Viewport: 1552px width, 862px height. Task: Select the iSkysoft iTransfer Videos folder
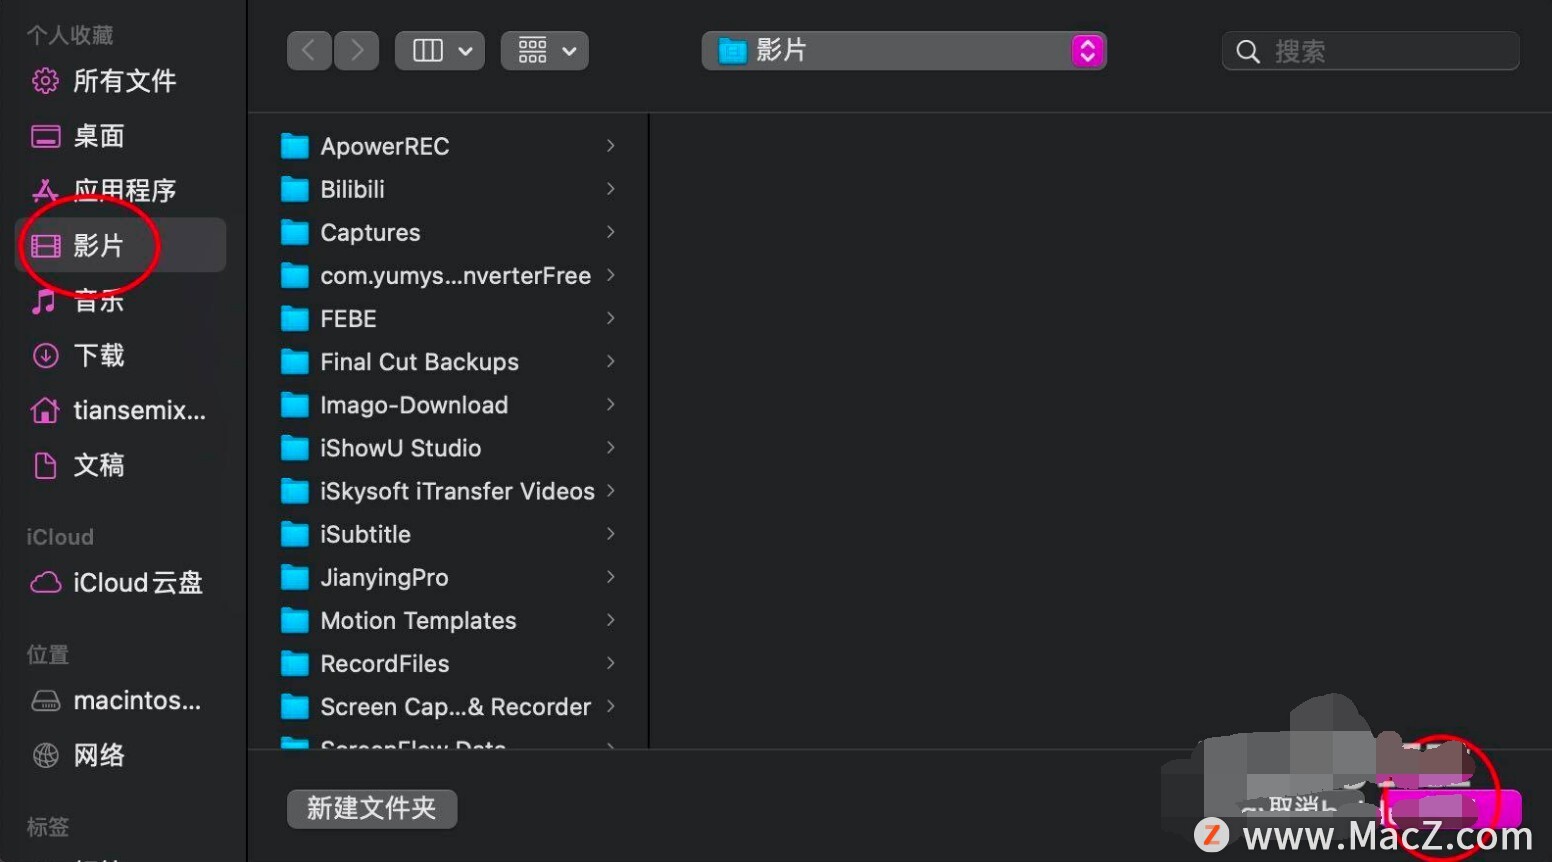pos(448,491)
